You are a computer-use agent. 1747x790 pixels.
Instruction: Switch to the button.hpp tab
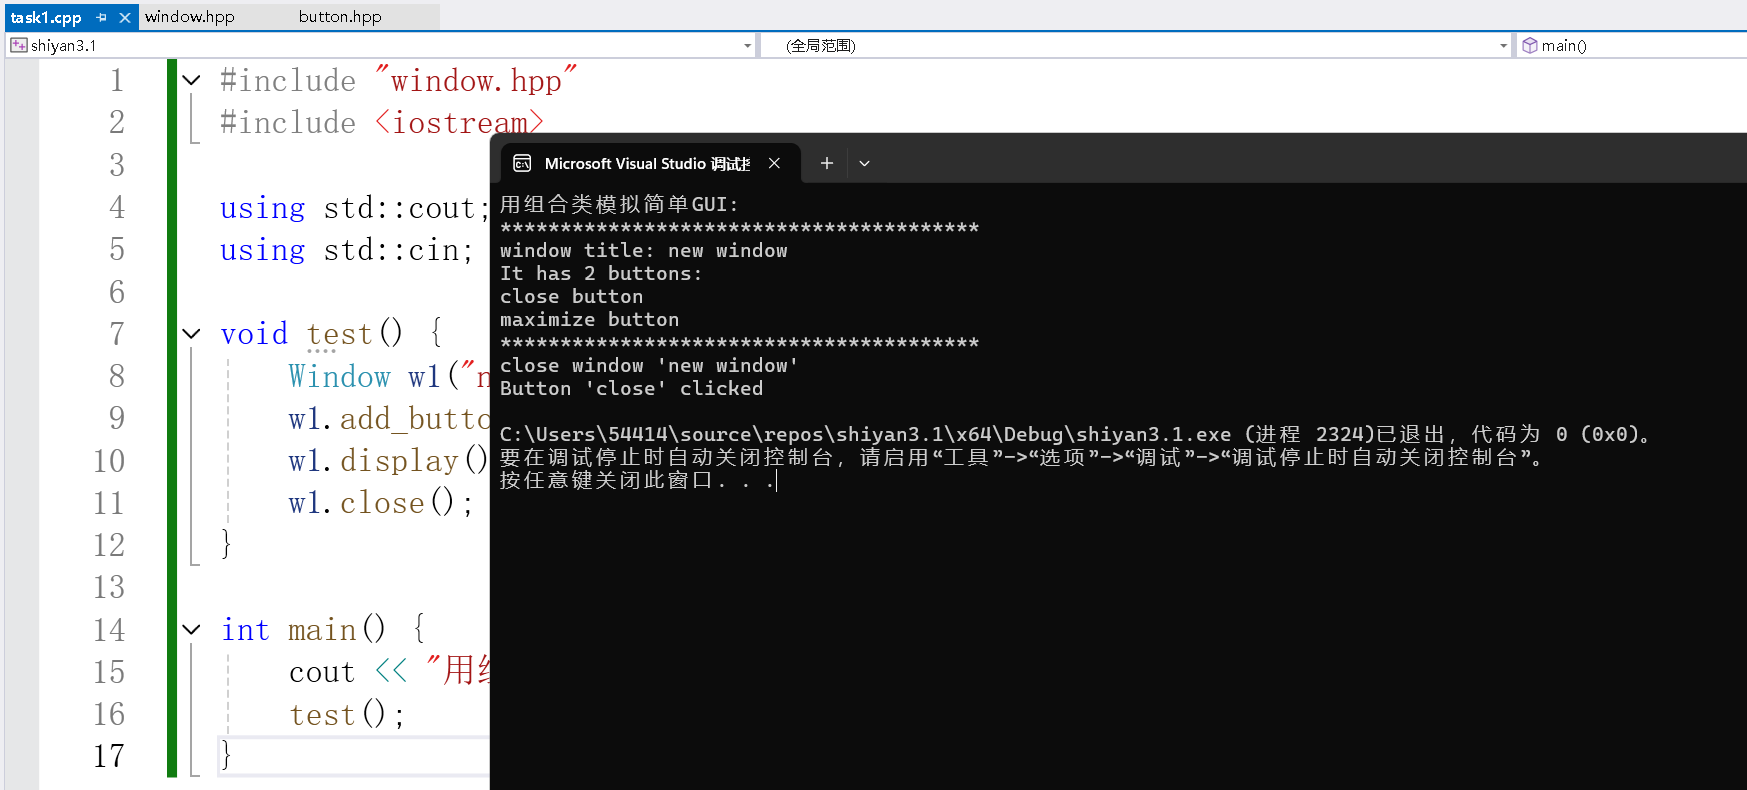click(340, 17)
